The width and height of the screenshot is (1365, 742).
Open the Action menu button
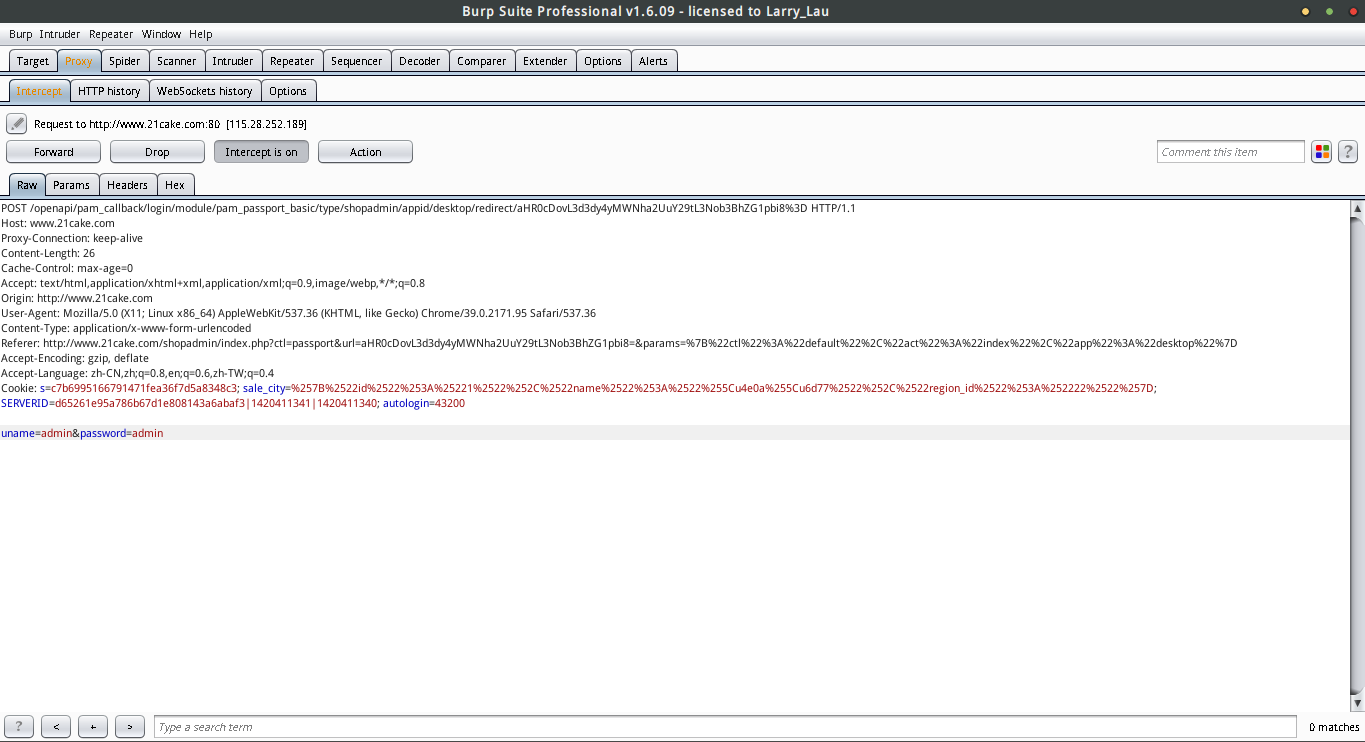coord(365,152)
